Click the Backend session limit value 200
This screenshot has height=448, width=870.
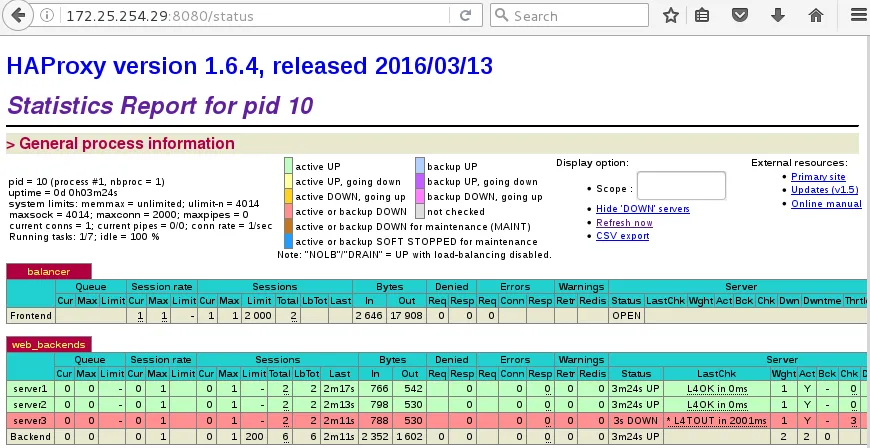[254, 436]
